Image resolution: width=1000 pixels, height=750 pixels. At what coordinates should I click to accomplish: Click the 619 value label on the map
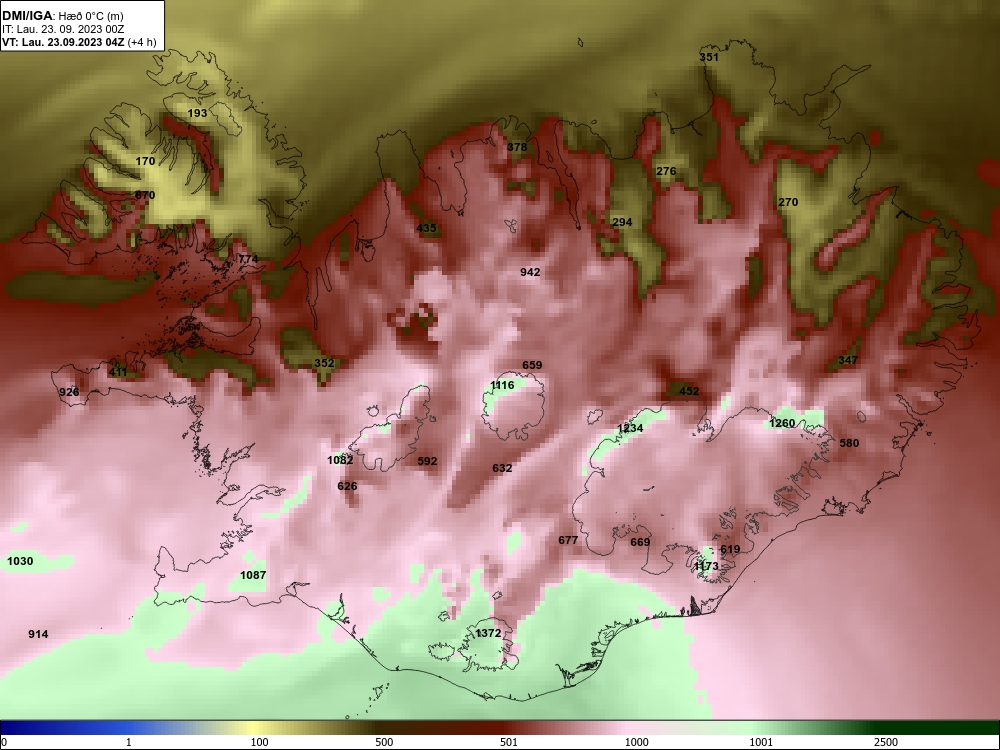[730, 549]
